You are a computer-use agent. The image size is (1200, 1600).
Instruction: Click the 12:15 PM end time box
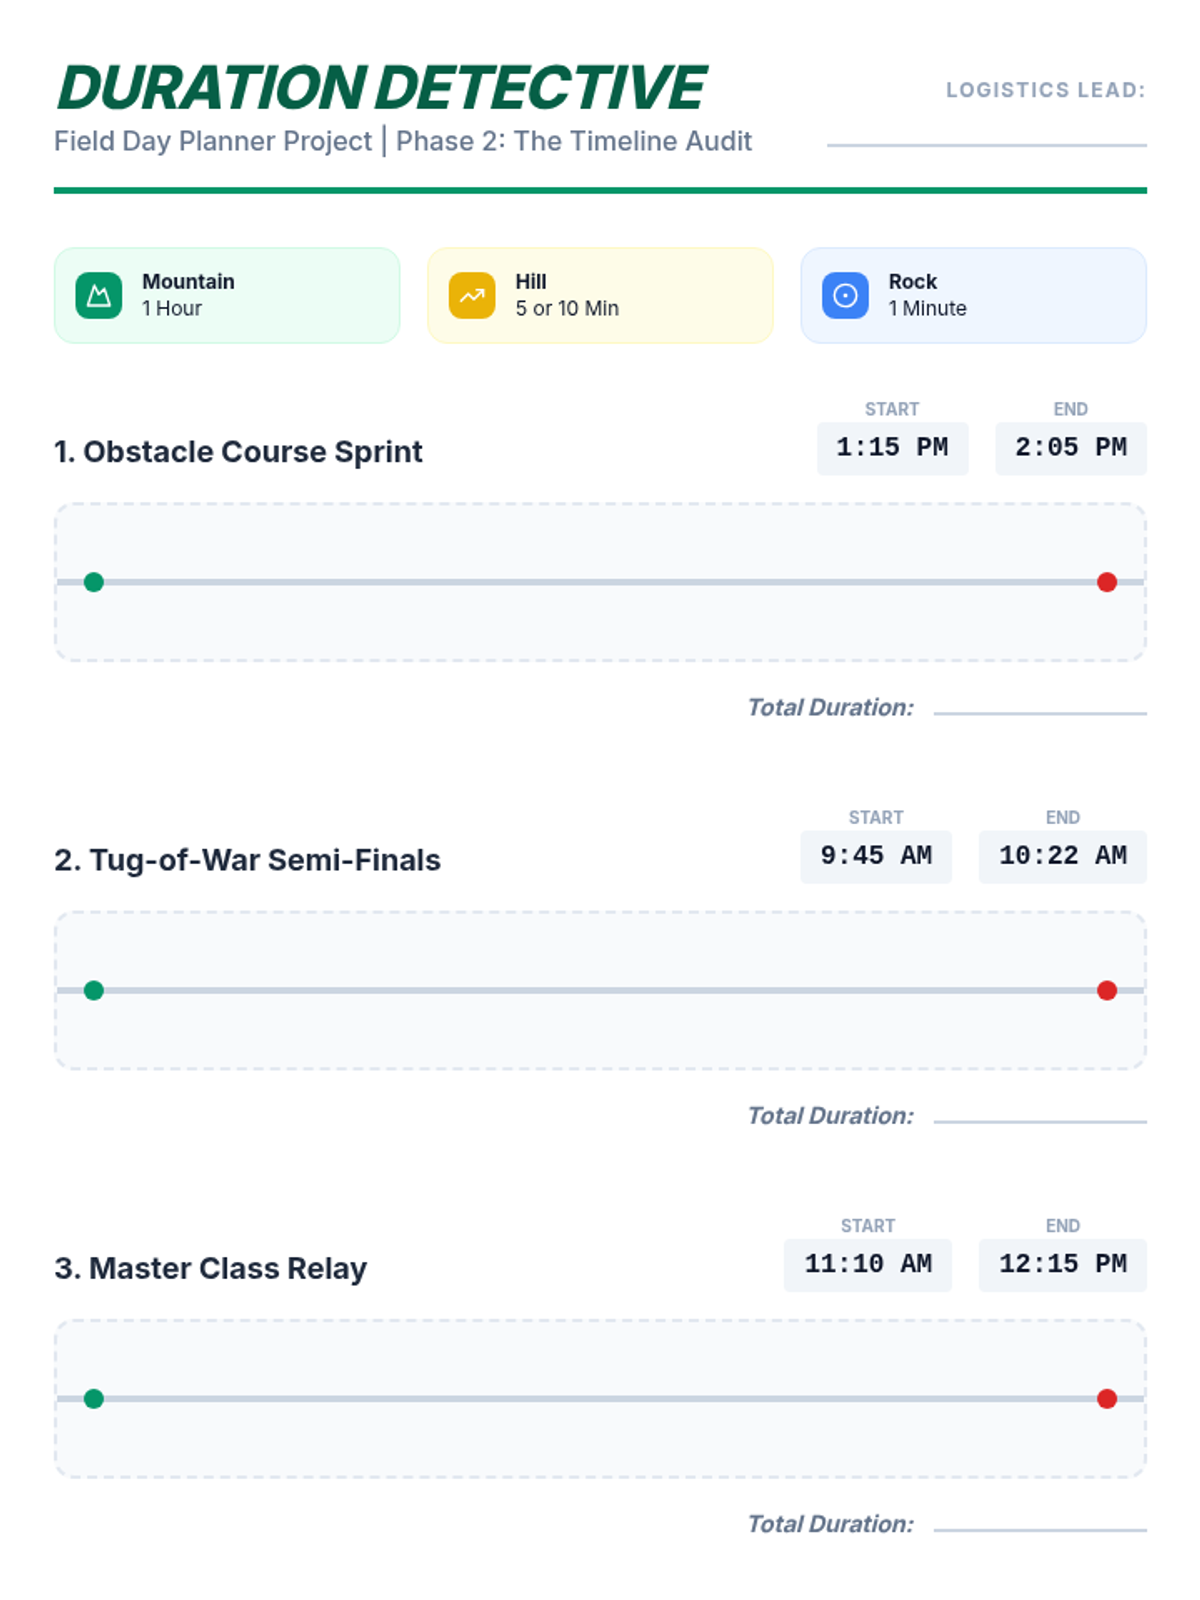[x=1062, y=1264]
